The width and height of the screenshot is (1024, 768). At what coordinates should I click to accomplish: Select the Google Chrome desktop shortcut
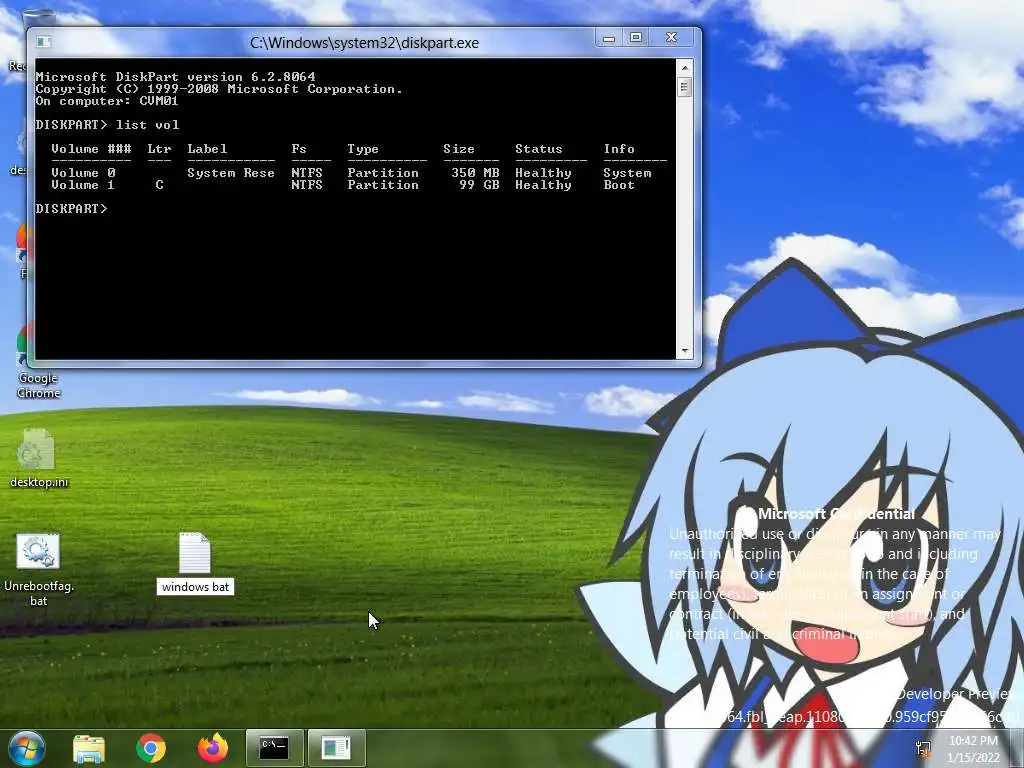coord(38,362)
